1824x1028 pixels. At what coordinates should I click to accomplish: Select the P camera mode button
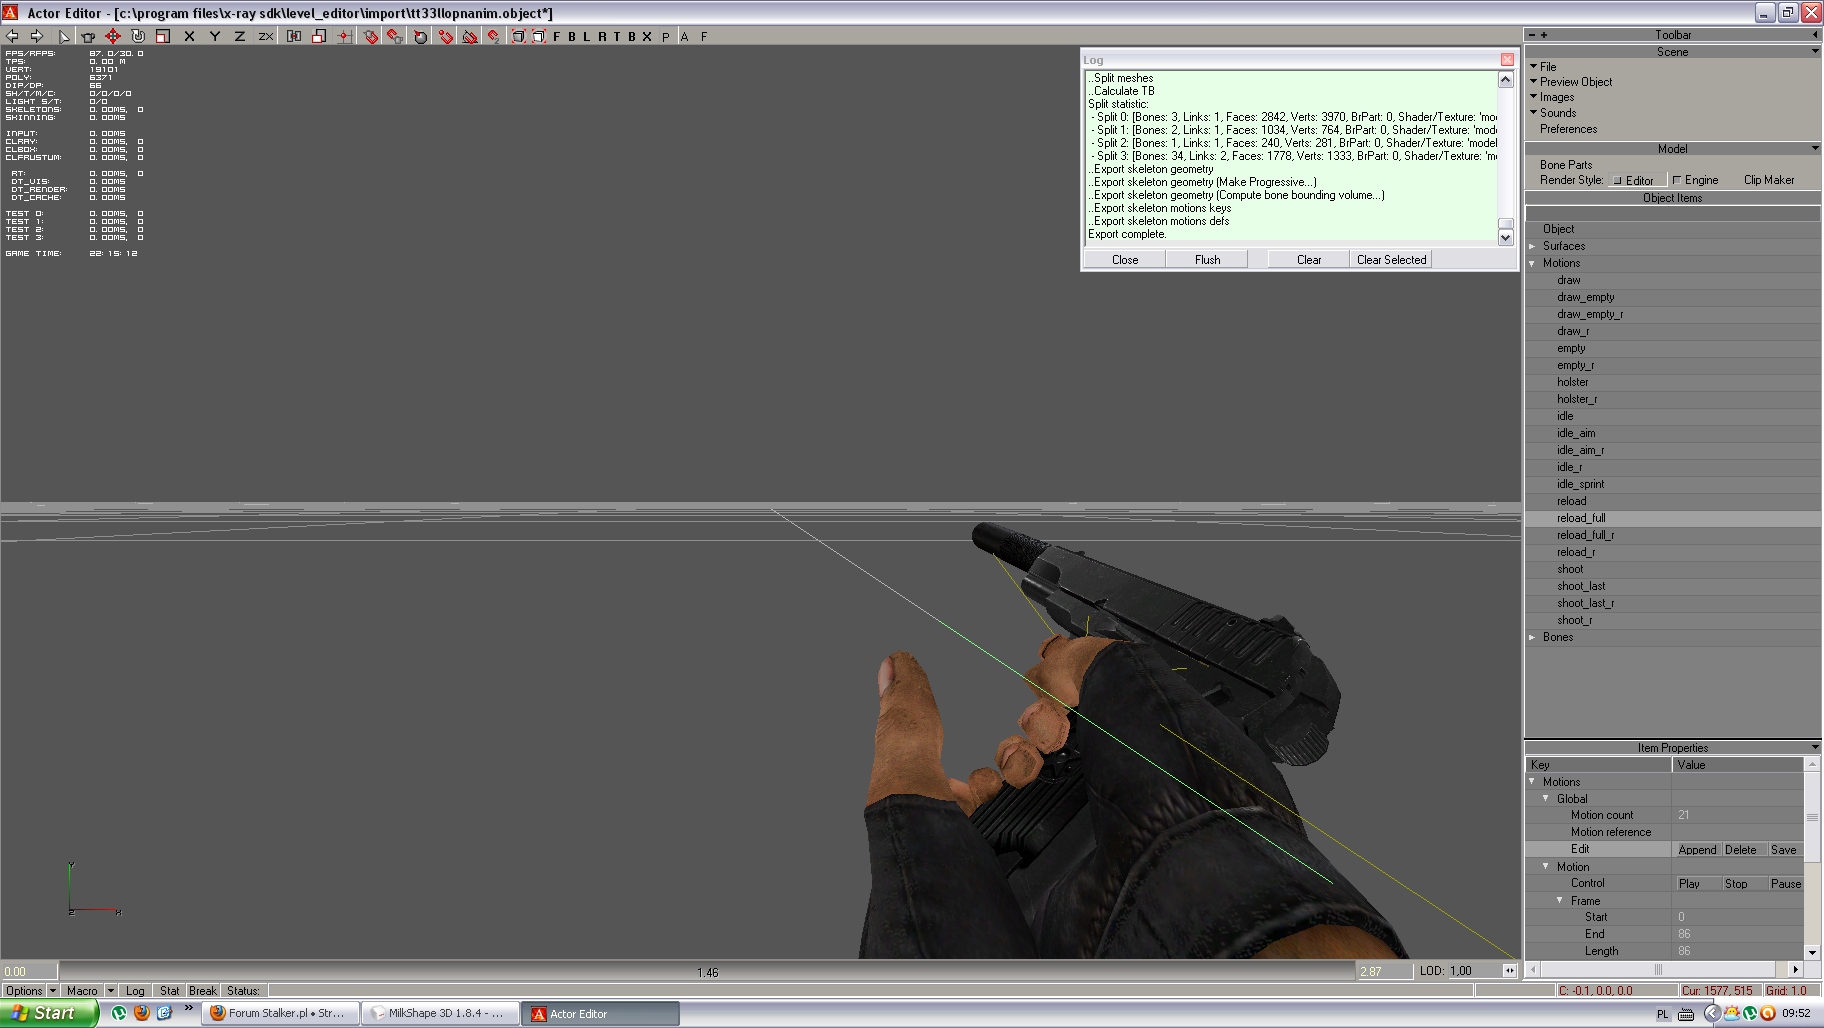pyautogui.click(x=666, y=36)
